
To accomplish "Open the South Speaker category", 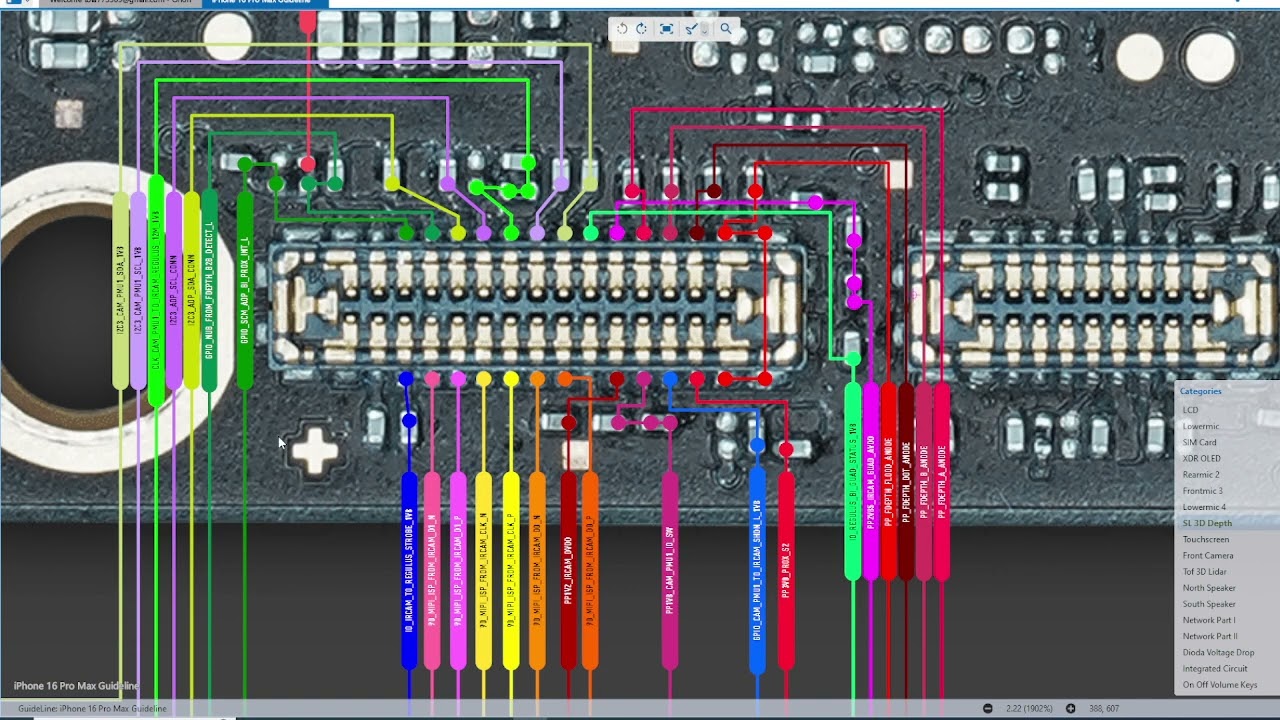I will [x=1208, y=604].
